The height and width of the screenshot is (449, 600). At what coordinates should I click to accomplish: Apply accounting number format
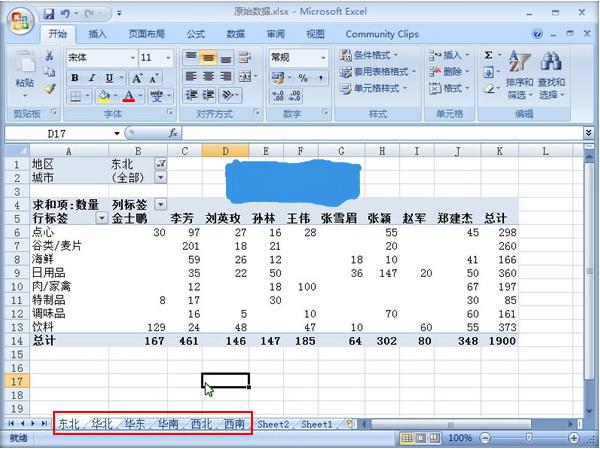[x=278, y=78]
